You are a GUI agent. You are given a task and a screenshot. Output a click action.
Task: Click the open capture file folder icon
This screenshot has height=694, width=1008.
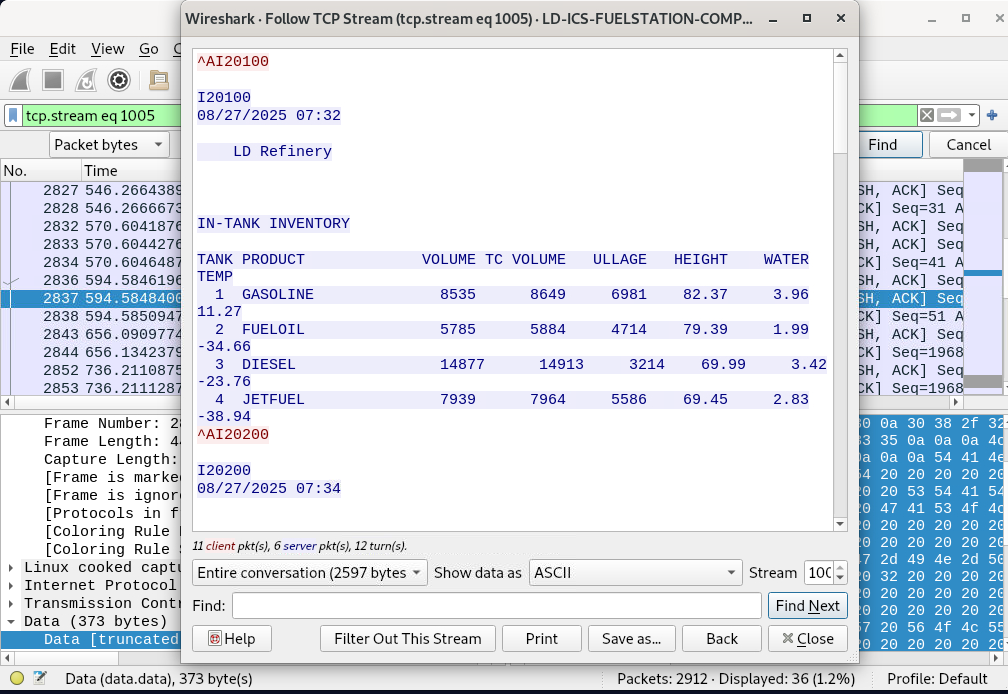pyautogui.click(x=158, y=81)
